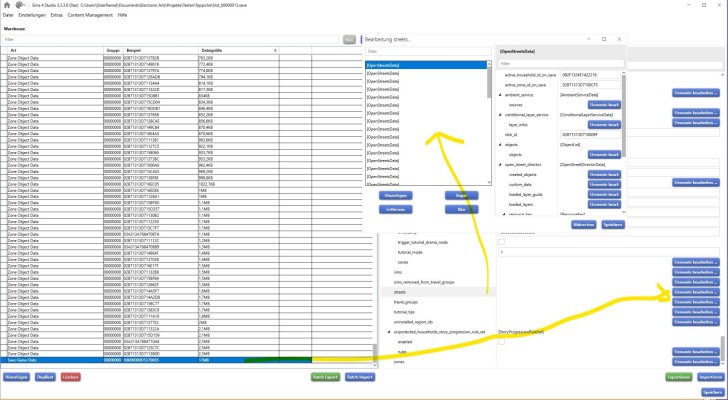Sort by the Dateigröße column header
This screenshot has height=400, width=728.
pyautogui.click(x=239, y=50)
